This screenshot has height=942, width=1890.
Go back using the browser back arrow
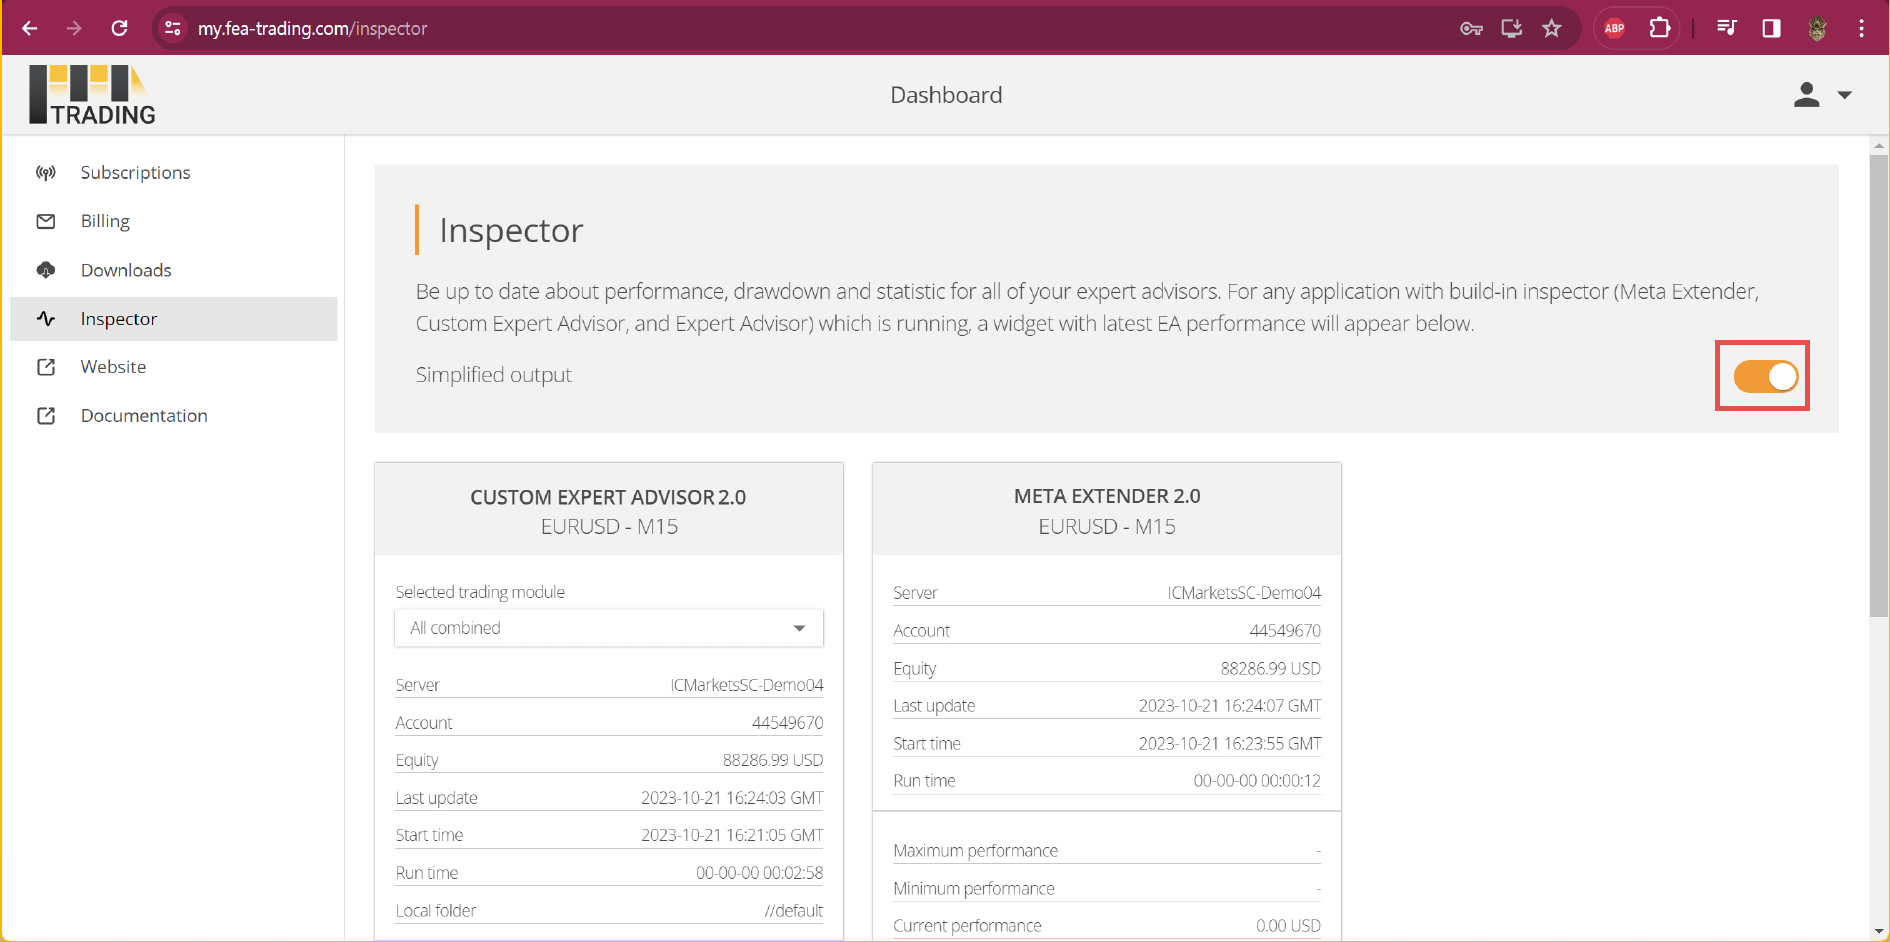click(30, 28)
